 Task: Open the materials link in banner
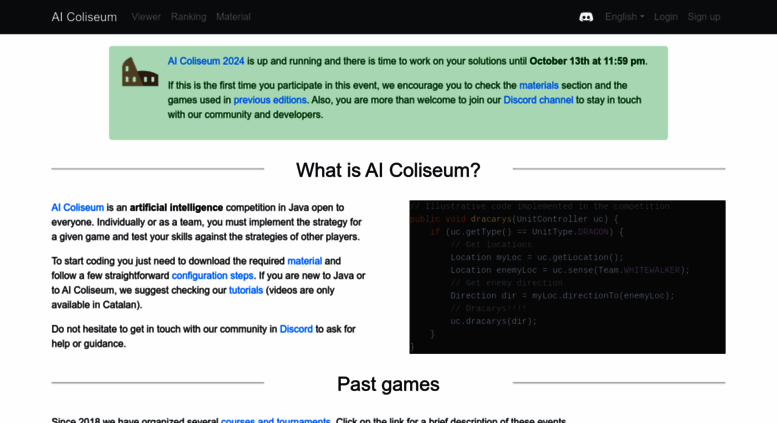point(539,85)
